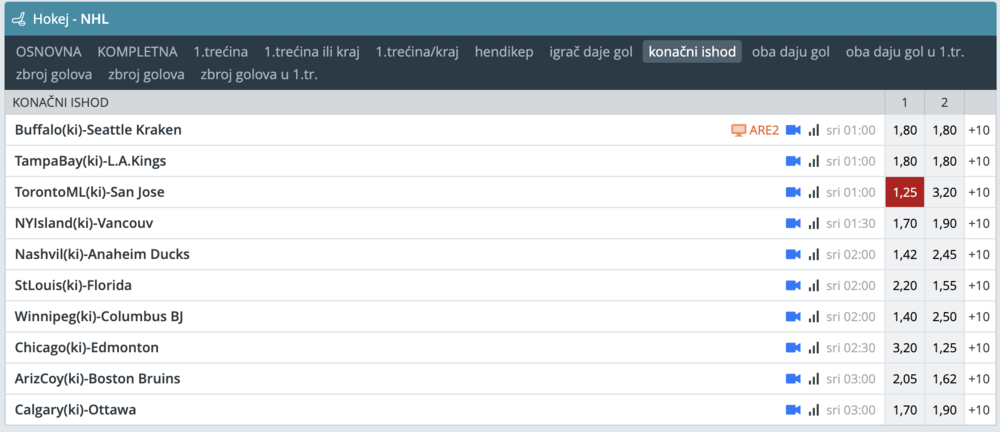Expand +10 more bets for TorontoML-San Jose
This screenshot has height=432, width=1000.
click(979, 192)
